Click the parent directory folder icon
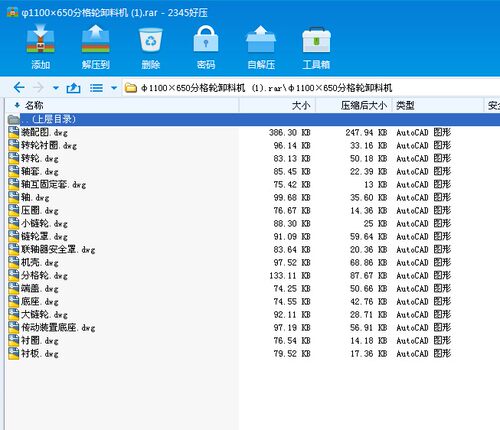 pos(13,119)
